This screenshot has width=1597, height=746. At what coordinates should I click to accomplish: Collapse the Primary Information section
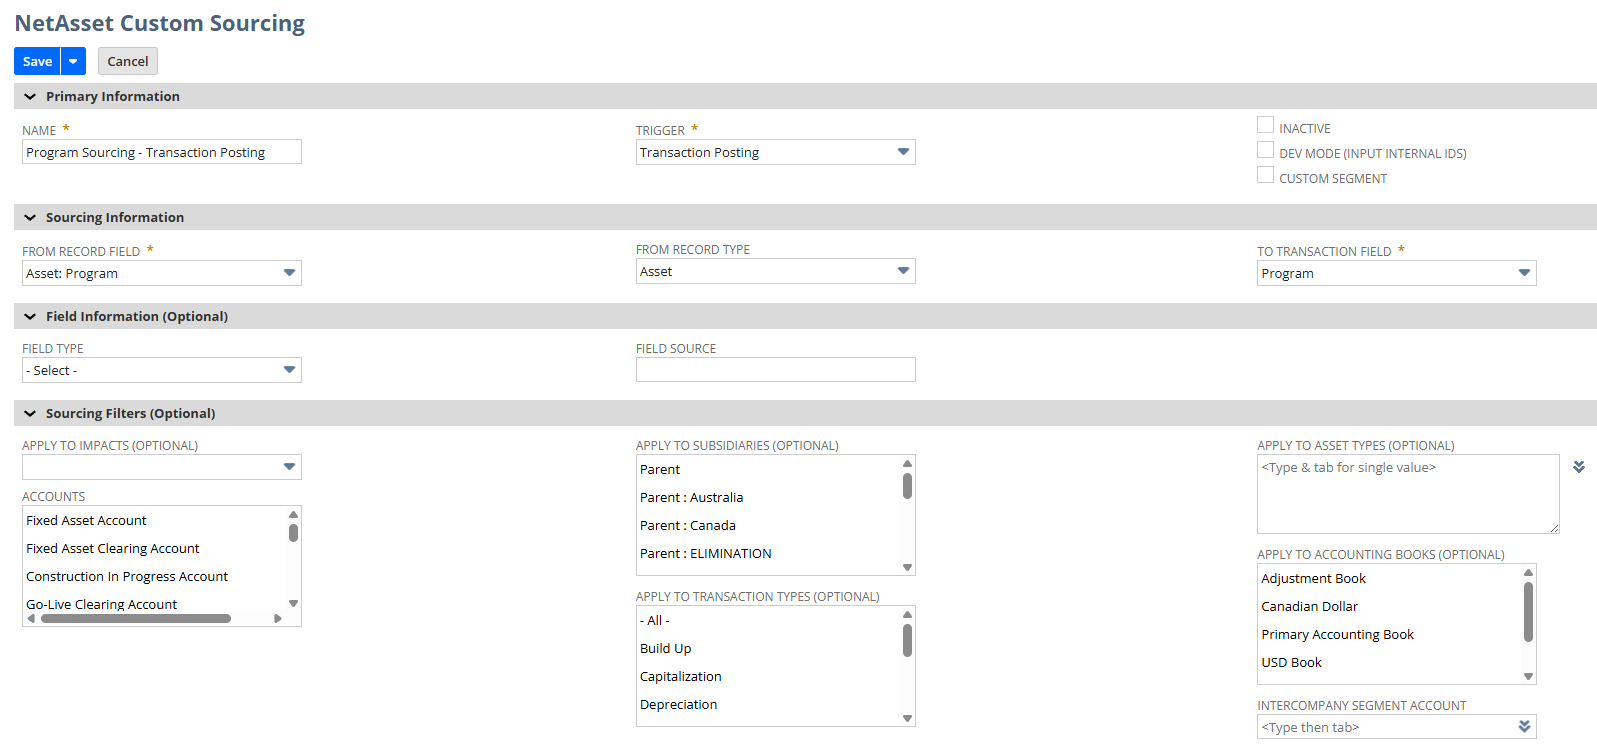30,97
